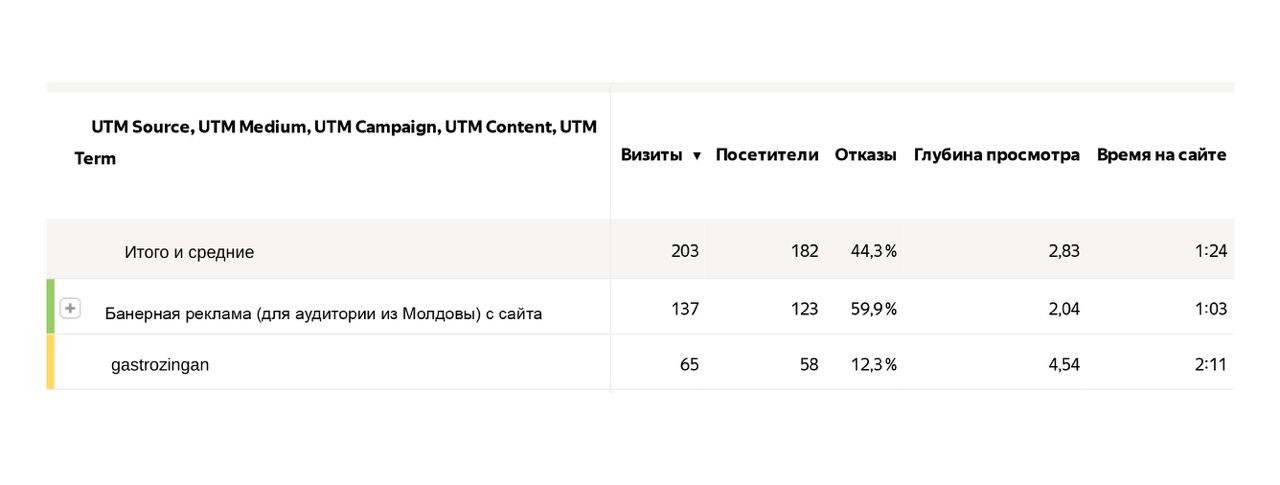Select the Итого и средние row
Screen dimensions: 1280x485
point(189,252)
